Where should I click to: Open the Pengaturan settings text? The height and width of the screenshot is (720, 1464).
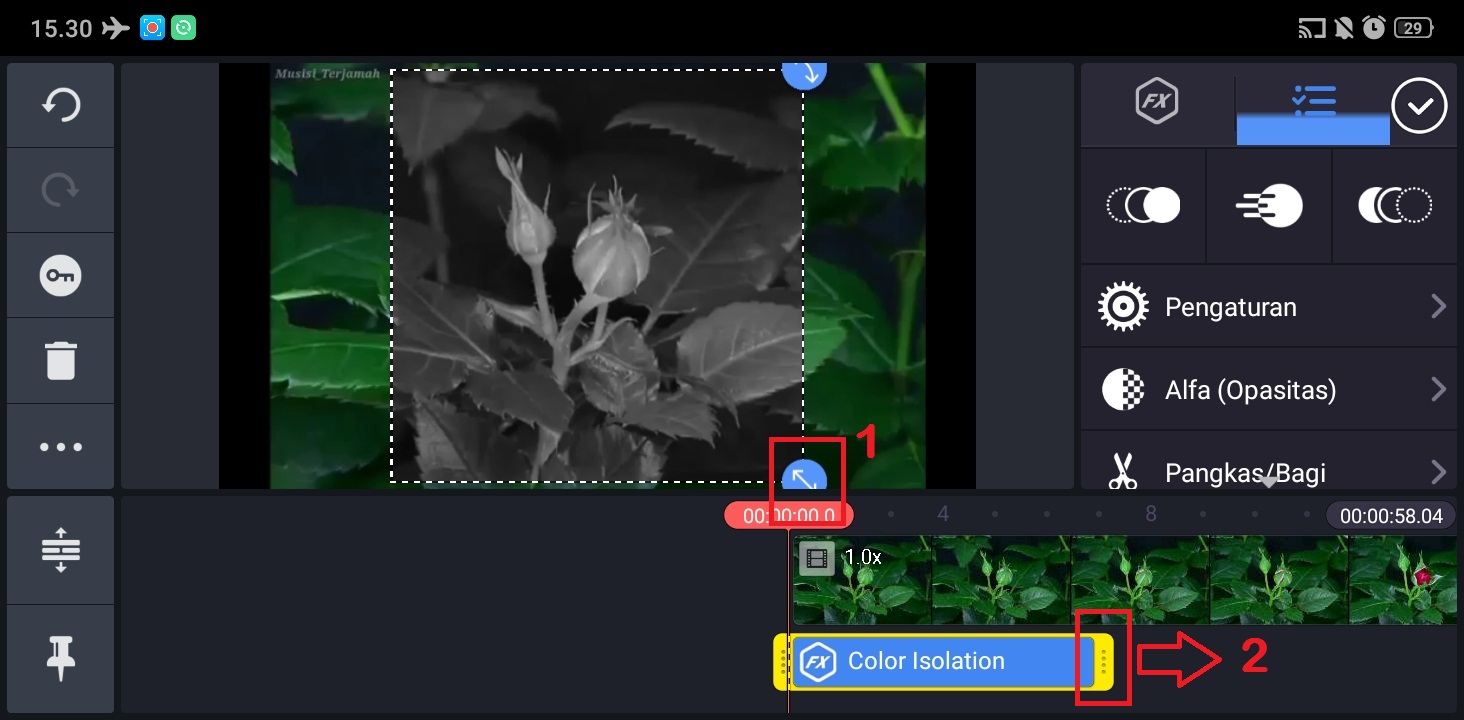1231,307
